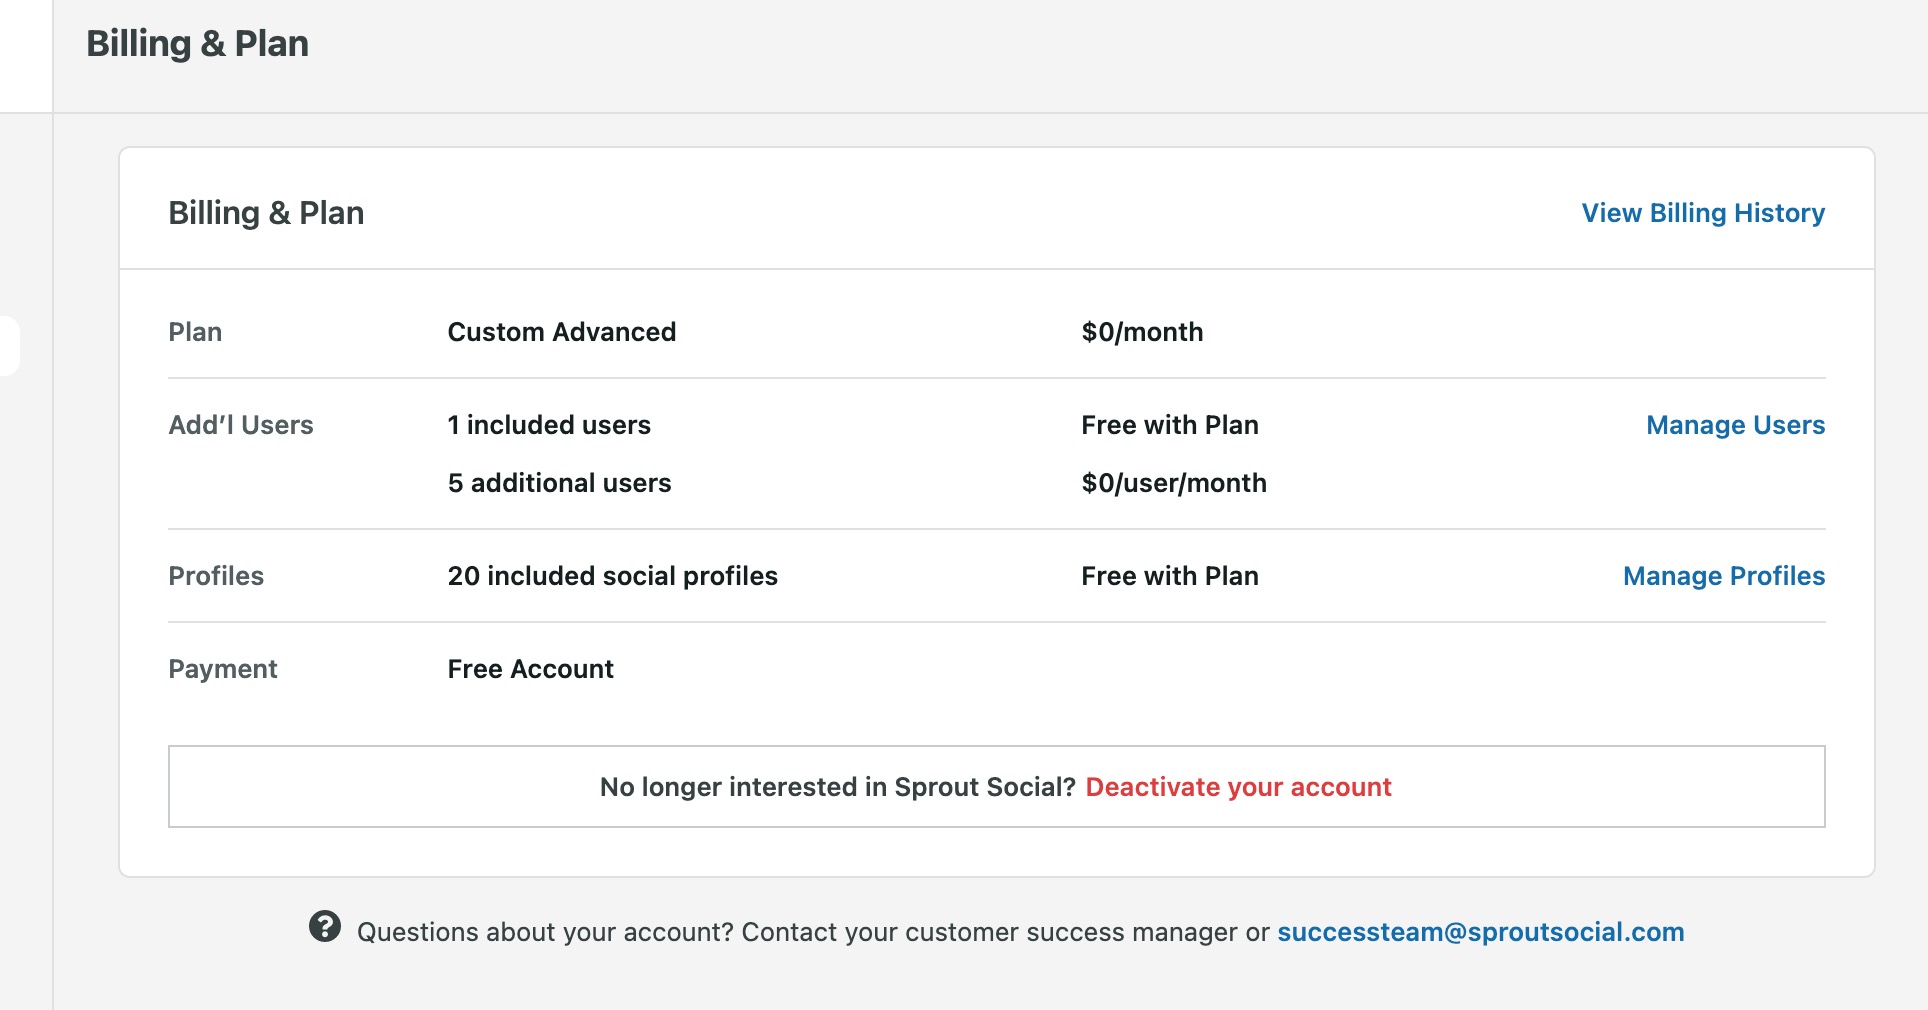Click No longer interested in Sprout Social text
Image resolution: width=1928 pixels, height=1010 pixels.
click(837, 787)
